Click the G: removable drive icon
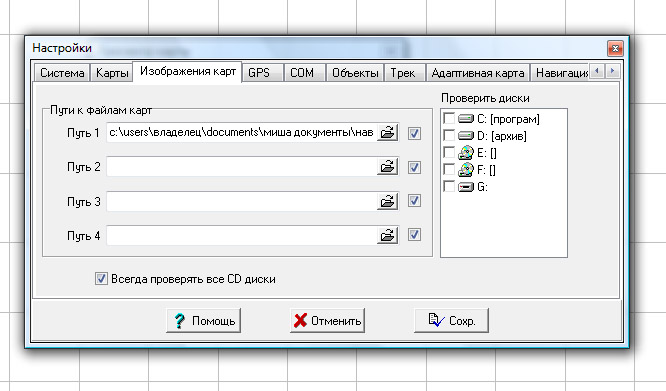The height and width of the screenshot is (391, 666). [x=466, y=187]
